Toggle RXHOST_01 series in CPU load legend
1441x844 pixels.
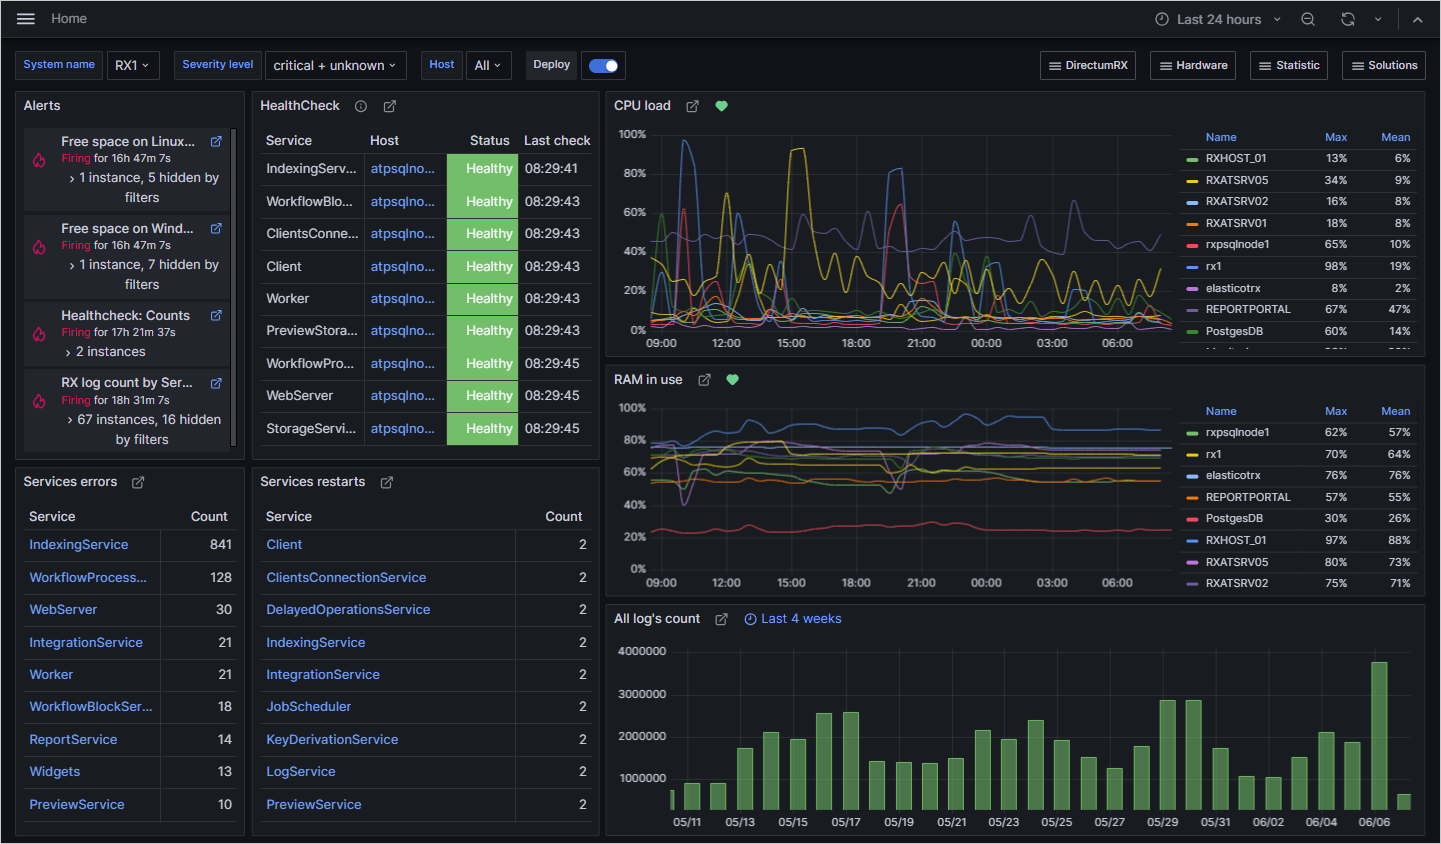[x=1235, y=159]
